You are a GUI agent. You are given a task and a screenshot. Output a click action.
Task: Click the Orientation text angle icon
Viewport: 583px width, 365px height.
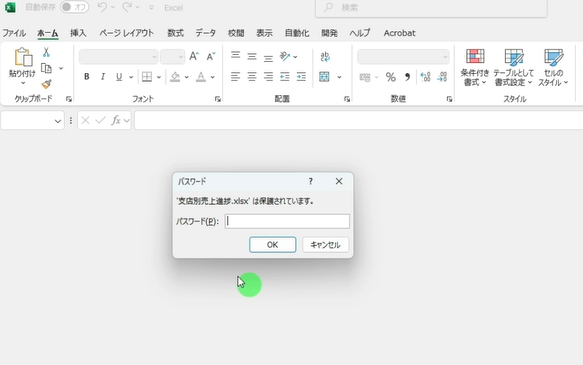click(285, 56)
